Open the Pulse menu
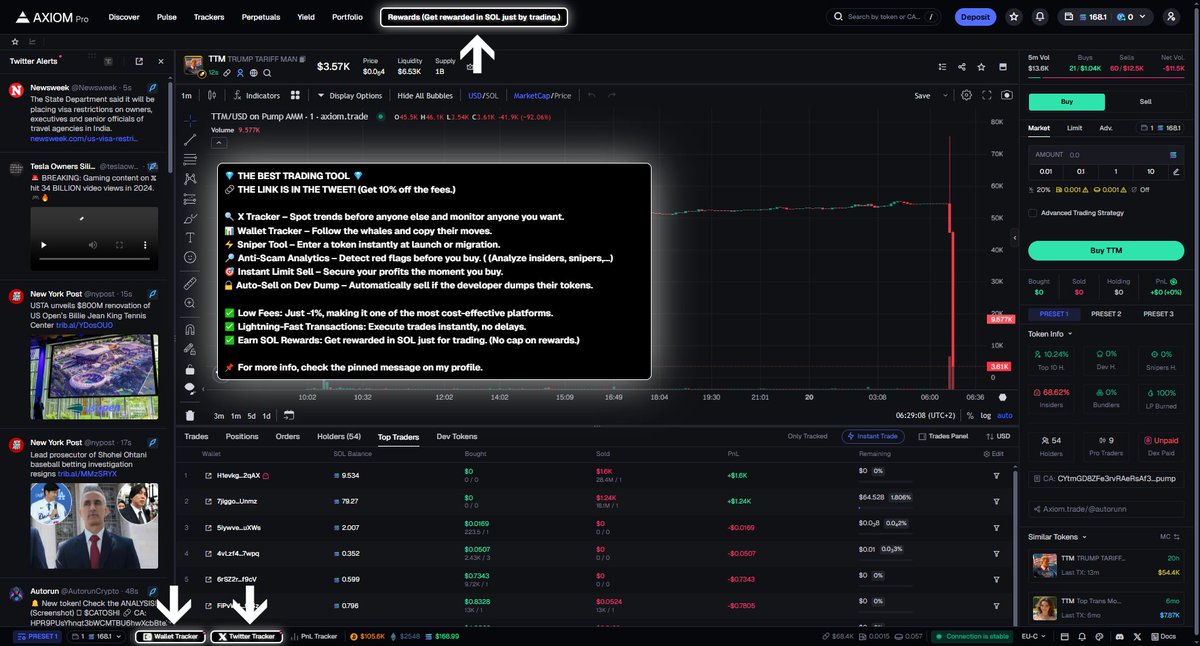1200x646 pixels. click(167, 17)
